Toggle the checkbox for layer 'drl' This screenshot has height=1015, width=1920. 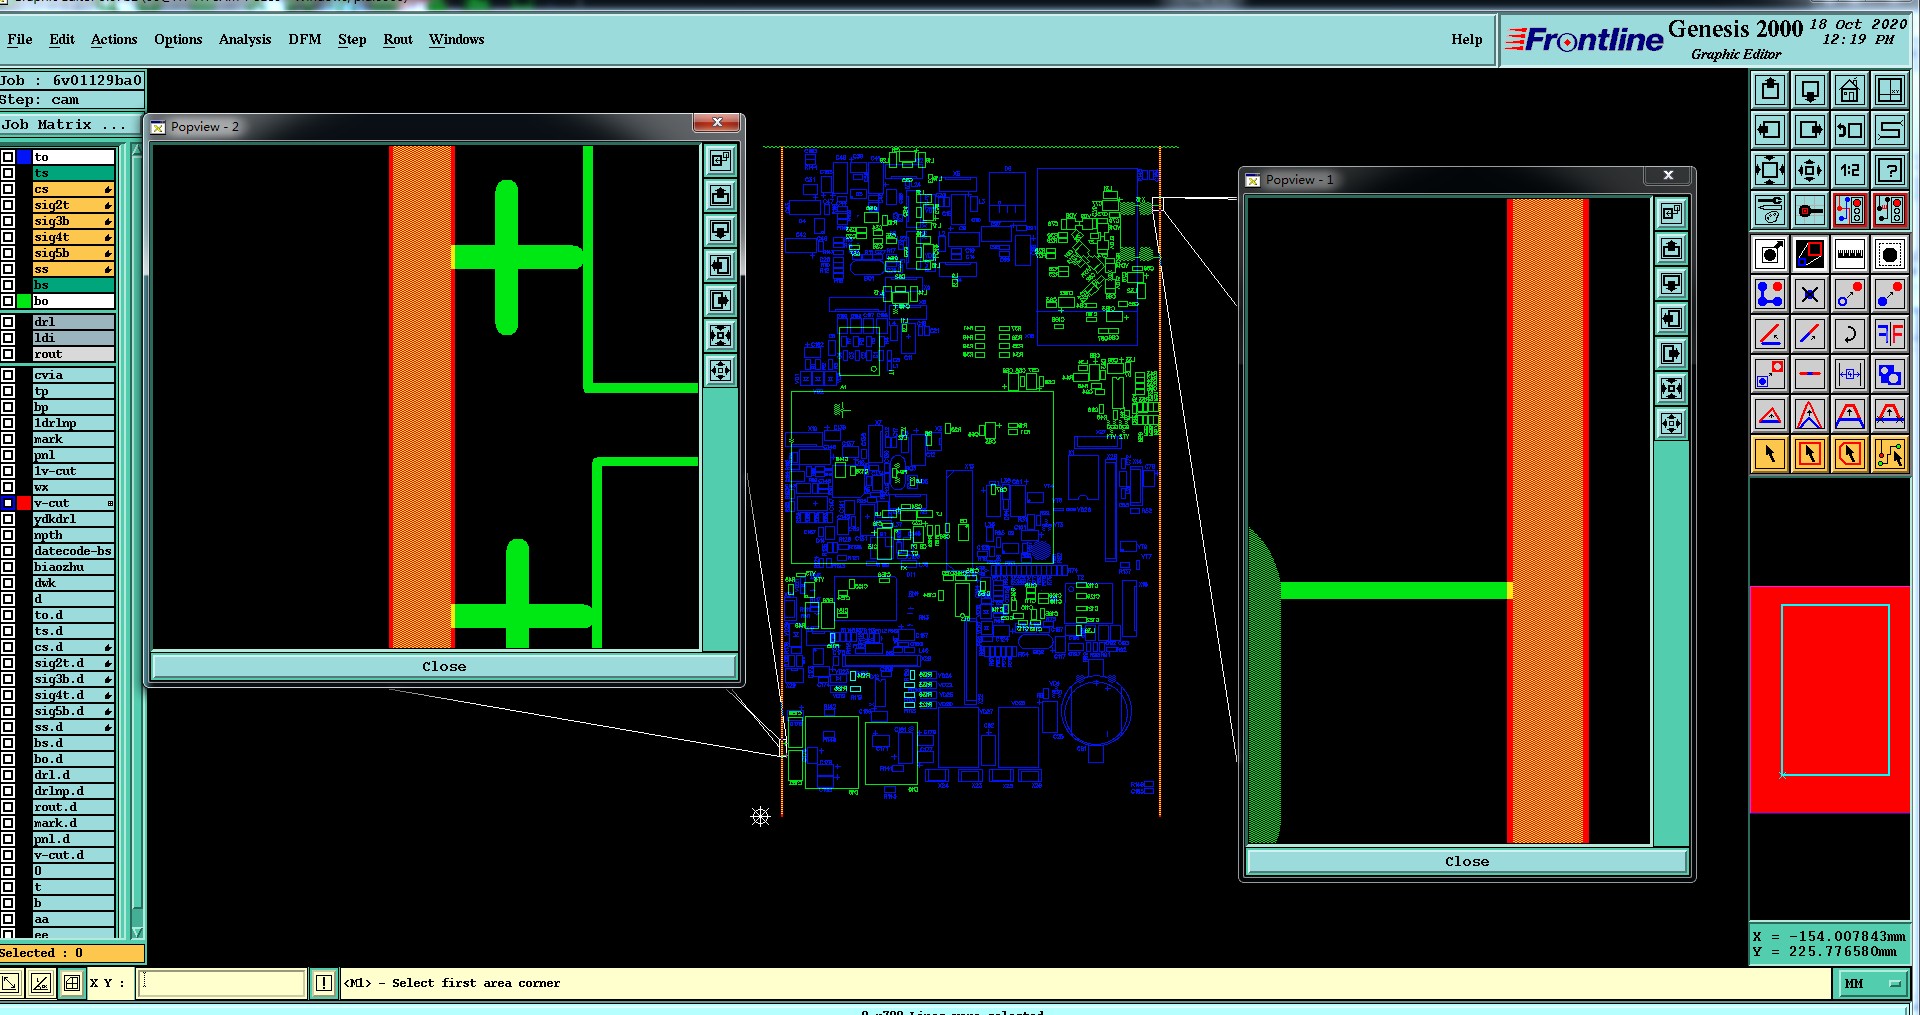pyautogui.click(x=8, y=322)
